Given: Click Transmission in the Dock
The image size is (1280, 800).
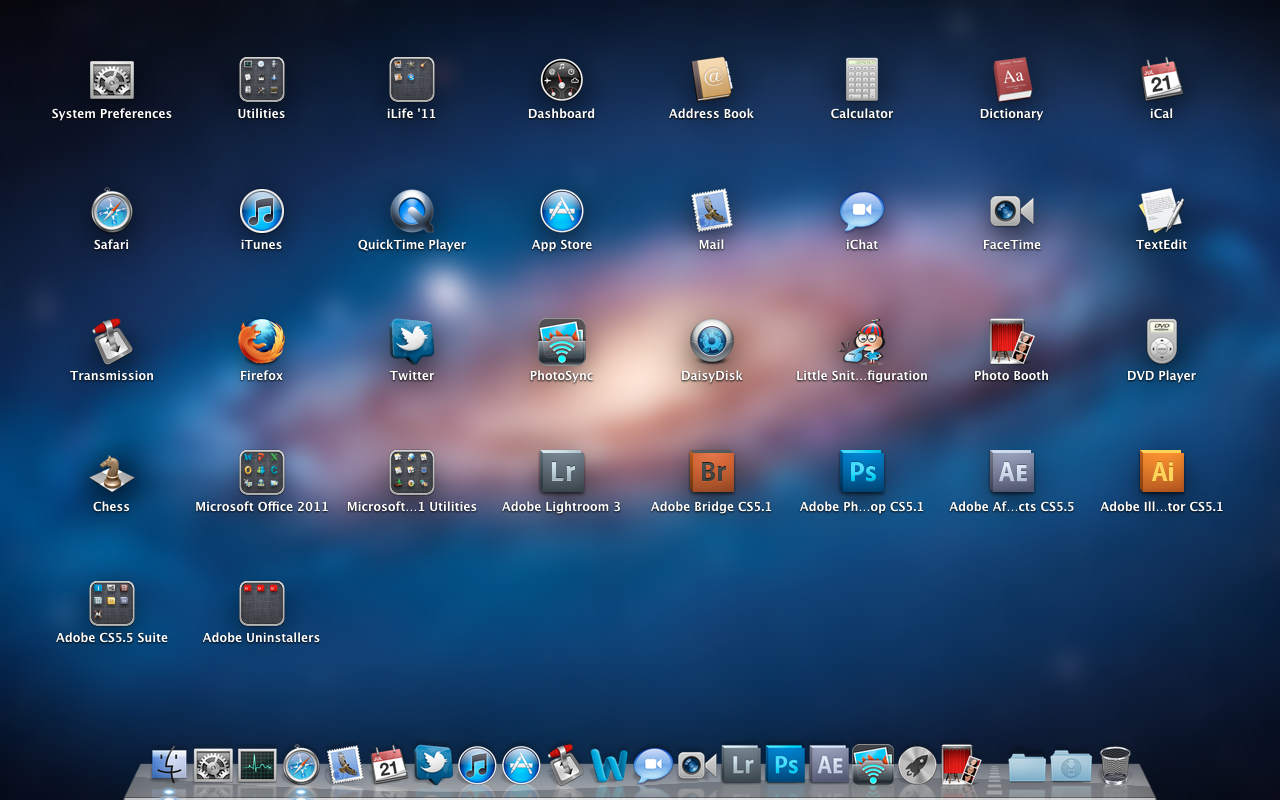Looking at the screenshot, I should 565,766.
